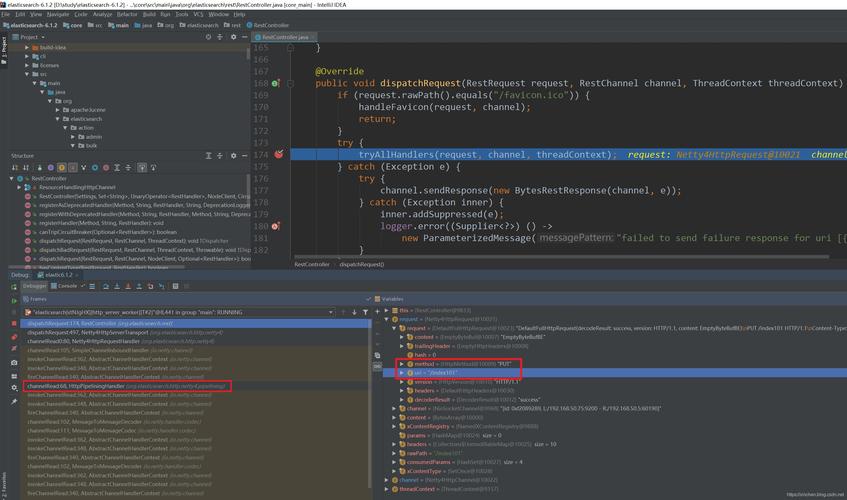
Task: Collapse the src folder in Project tree
Action: pos(27,74)
